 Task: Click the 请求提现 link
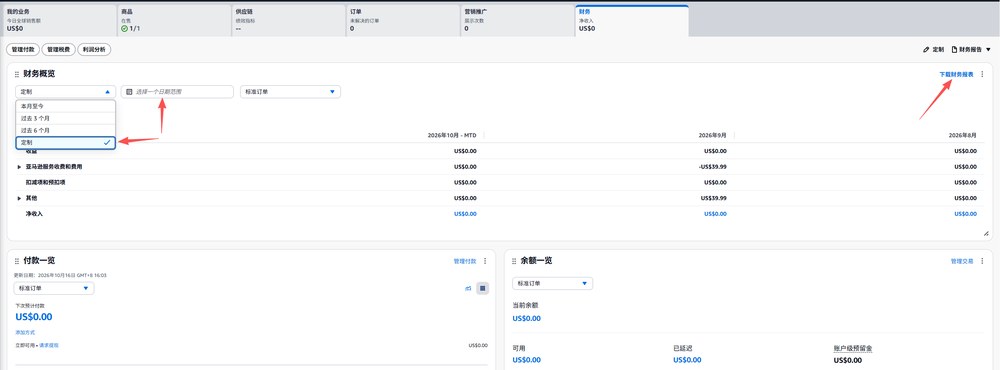coord(49,345)
